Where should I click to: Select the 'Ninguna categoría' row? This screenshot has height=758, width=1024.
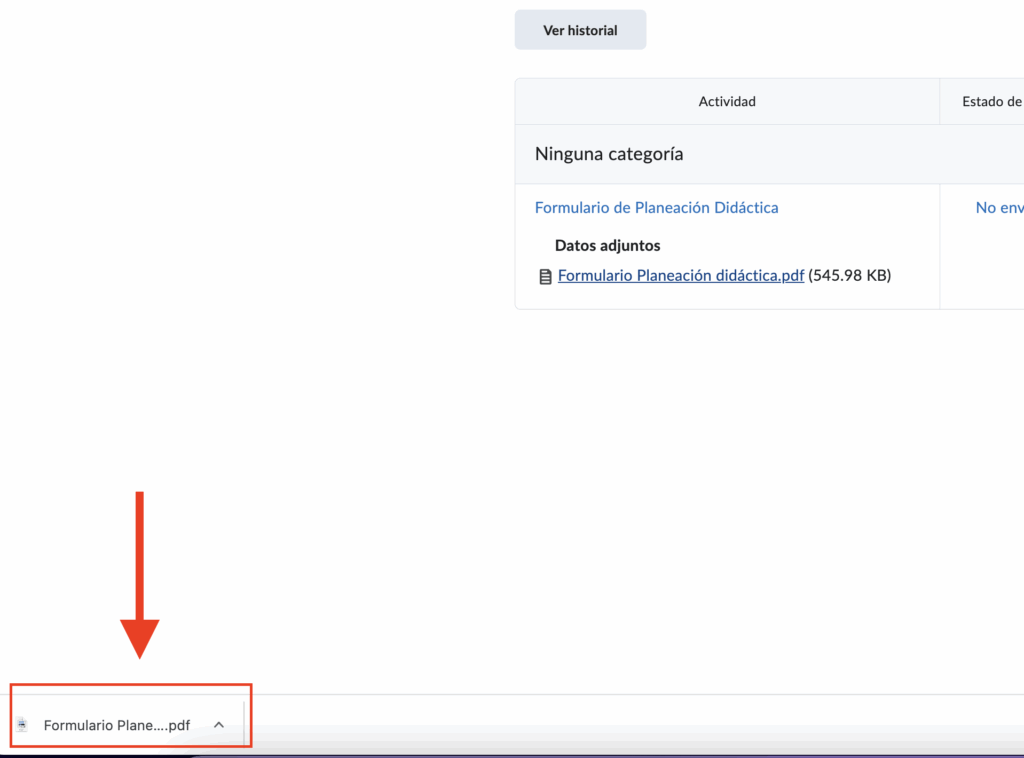(608, 154)
